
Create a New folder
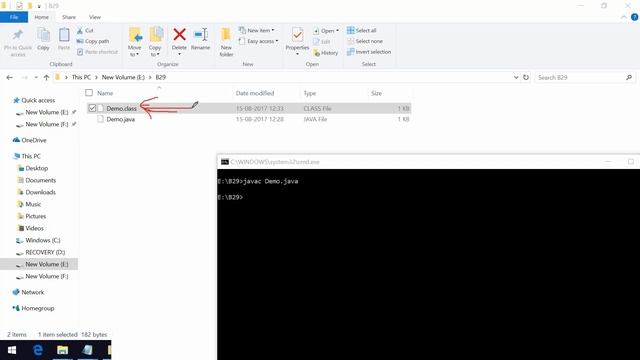(x=226, y=42)
